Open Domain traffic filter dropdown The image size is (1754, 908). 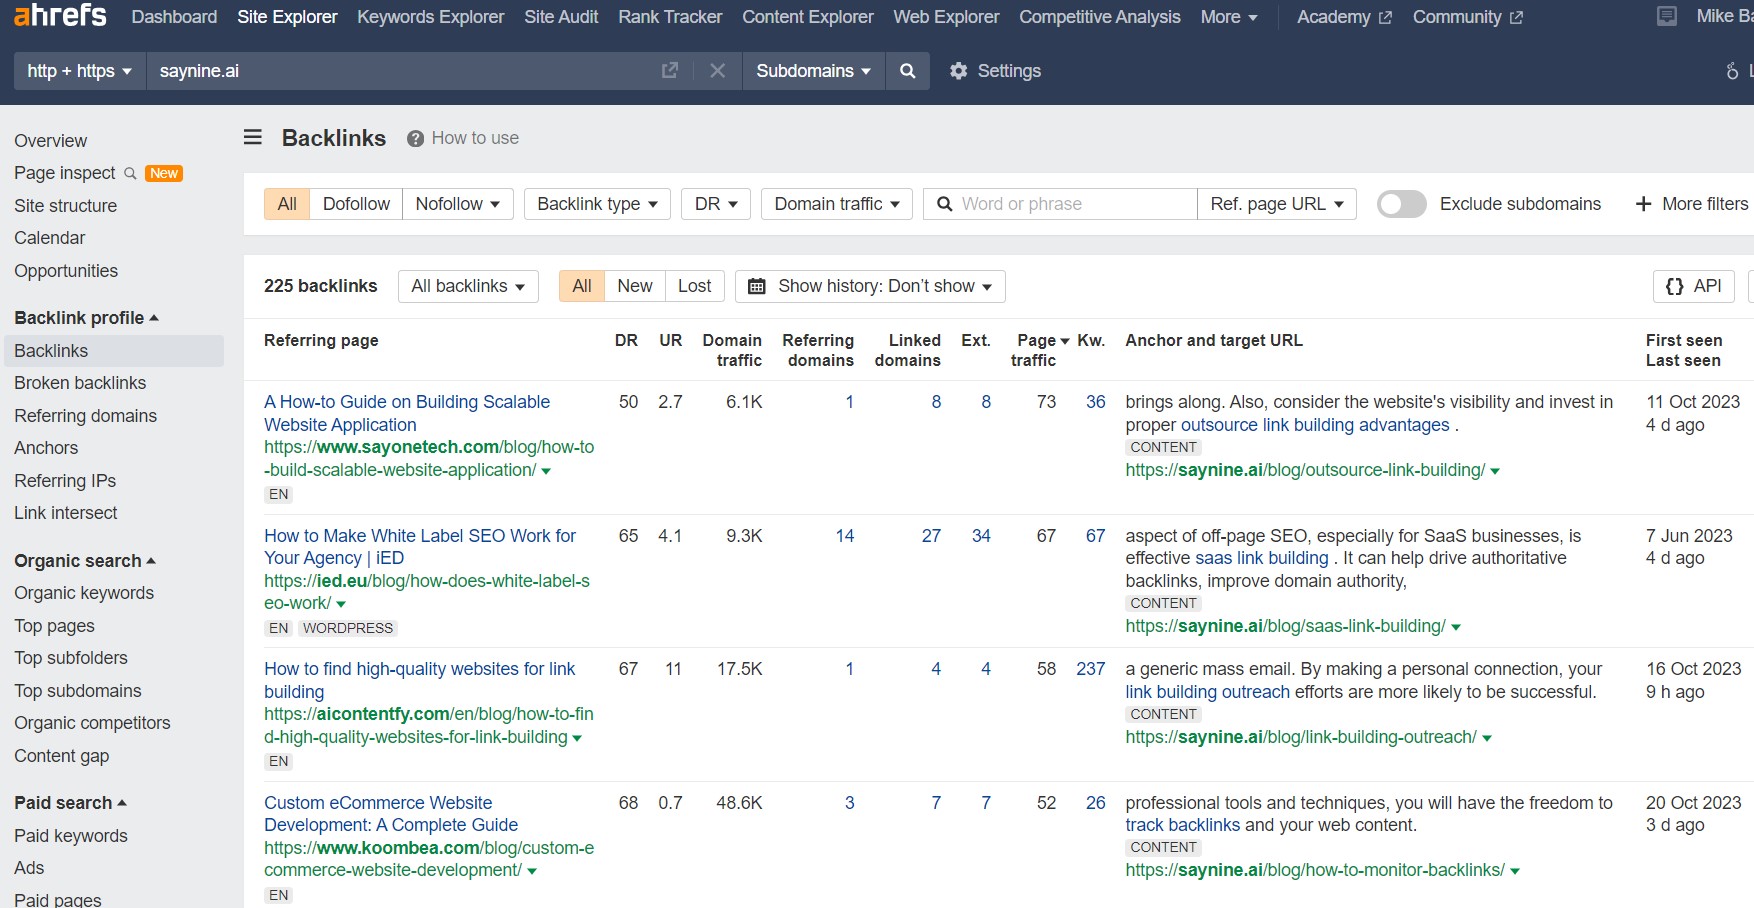pyautogui.click(x=837, y=204)
